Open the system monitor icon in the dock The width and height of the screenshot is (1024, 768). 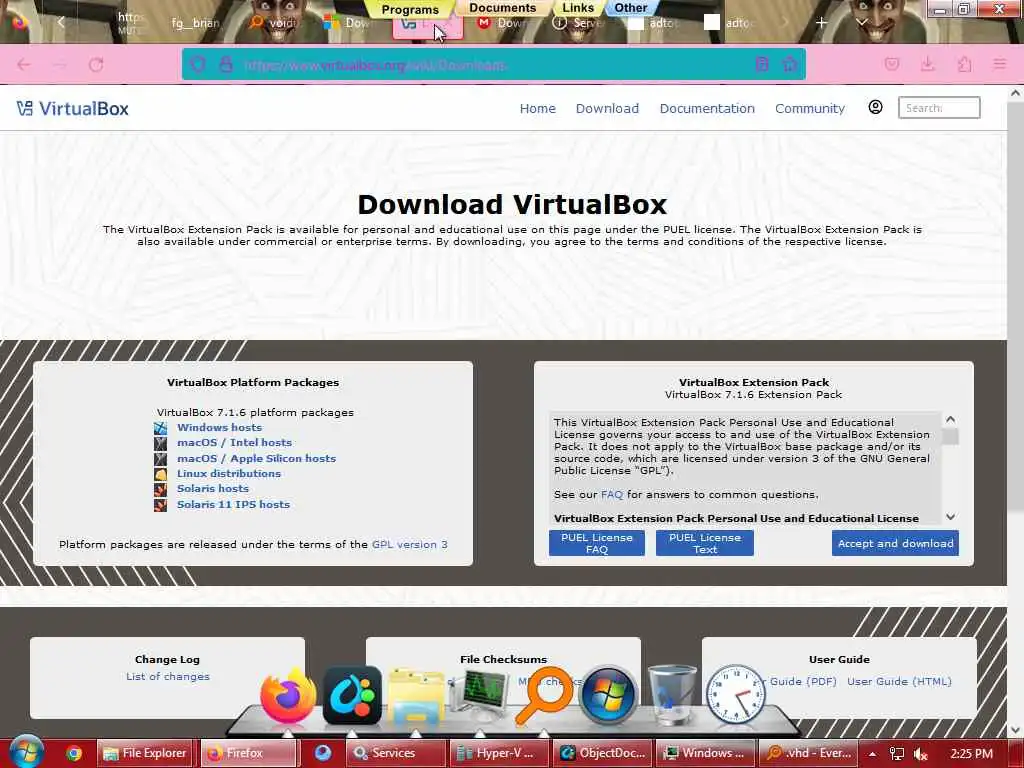tap(481, 696)
